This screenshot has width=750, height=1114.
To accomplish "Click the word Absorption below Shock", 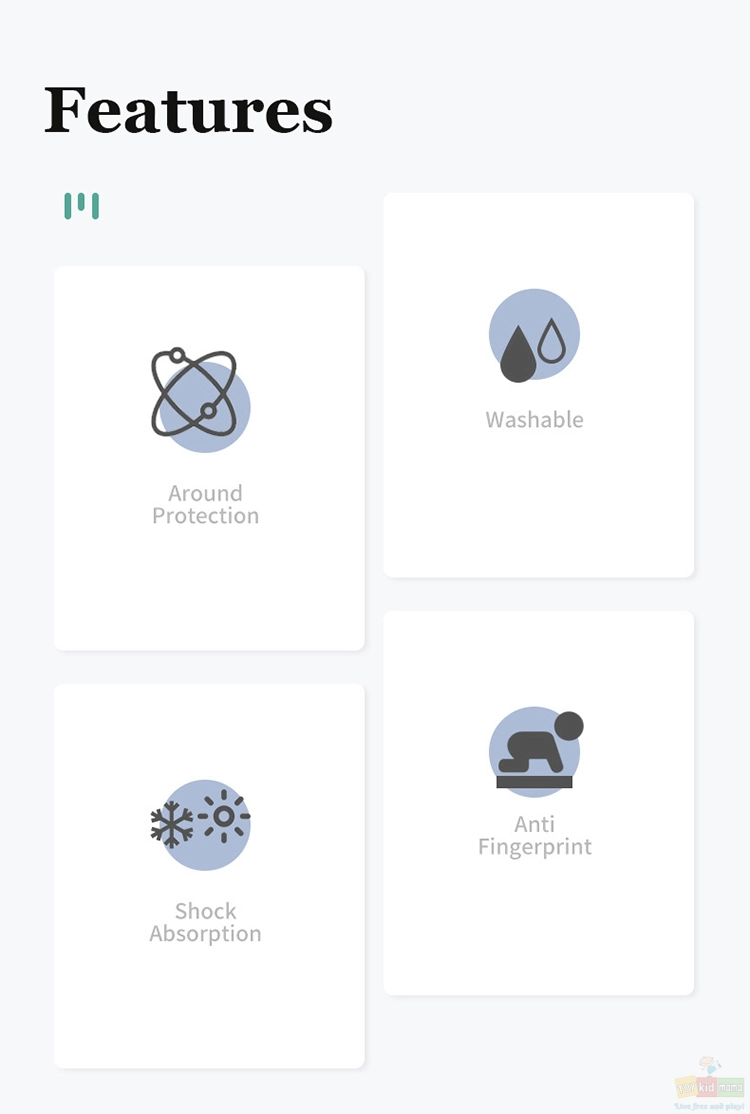I will [x=205, y=934].
